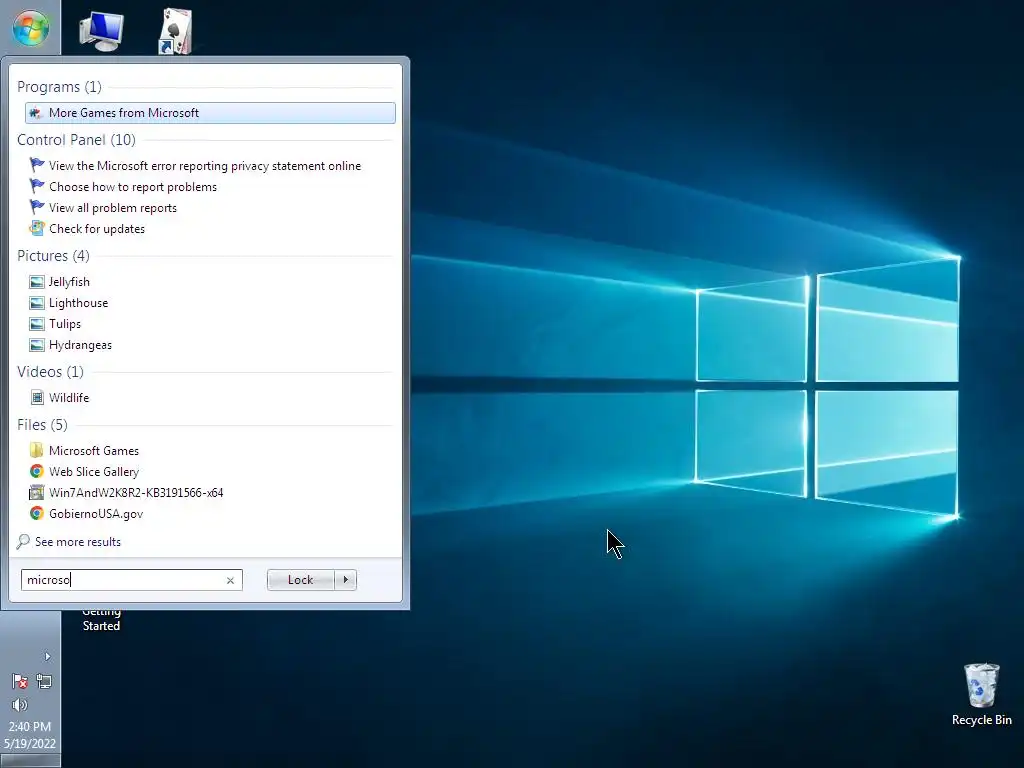The height and width of the screenshot is (768, 1024).
Task: Open Microsoft error reporting privacy statement
Action: [x=204, y=166]
